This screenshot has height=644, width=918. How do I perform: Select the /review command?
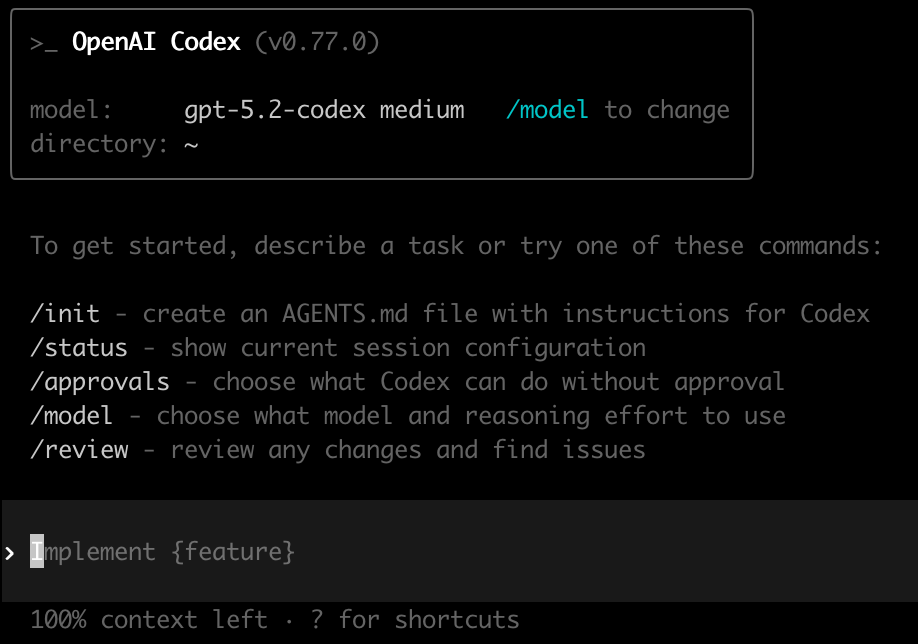79,450
